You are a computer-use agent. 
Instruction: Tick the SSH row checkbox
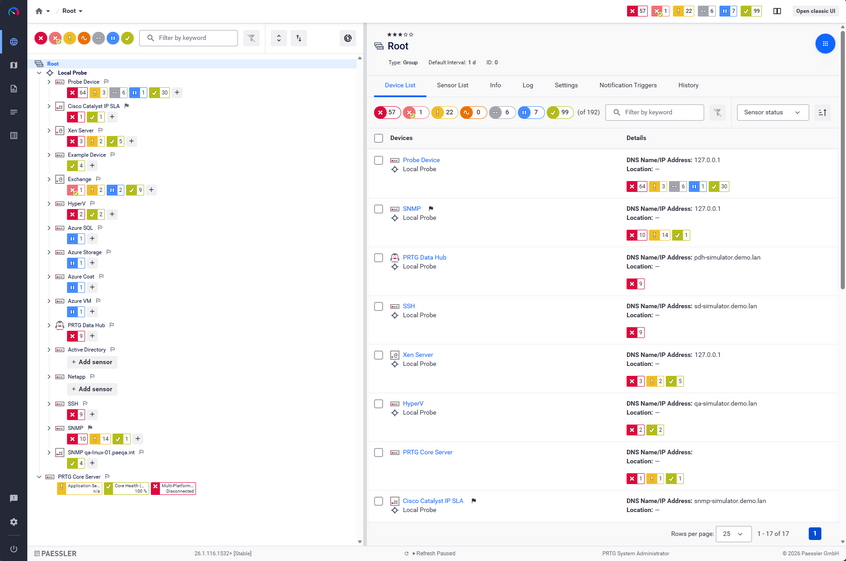point(379,306)
